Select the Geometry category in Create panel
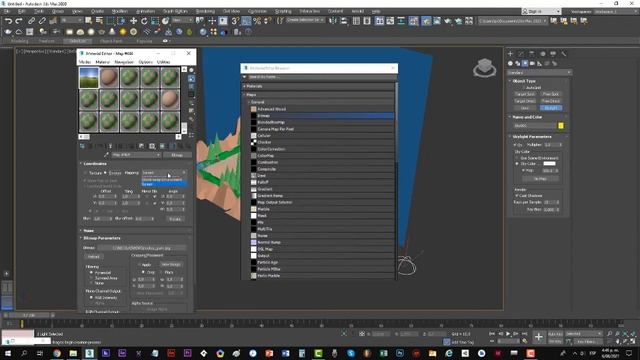 pyautogui.click(x=510, y=64)
